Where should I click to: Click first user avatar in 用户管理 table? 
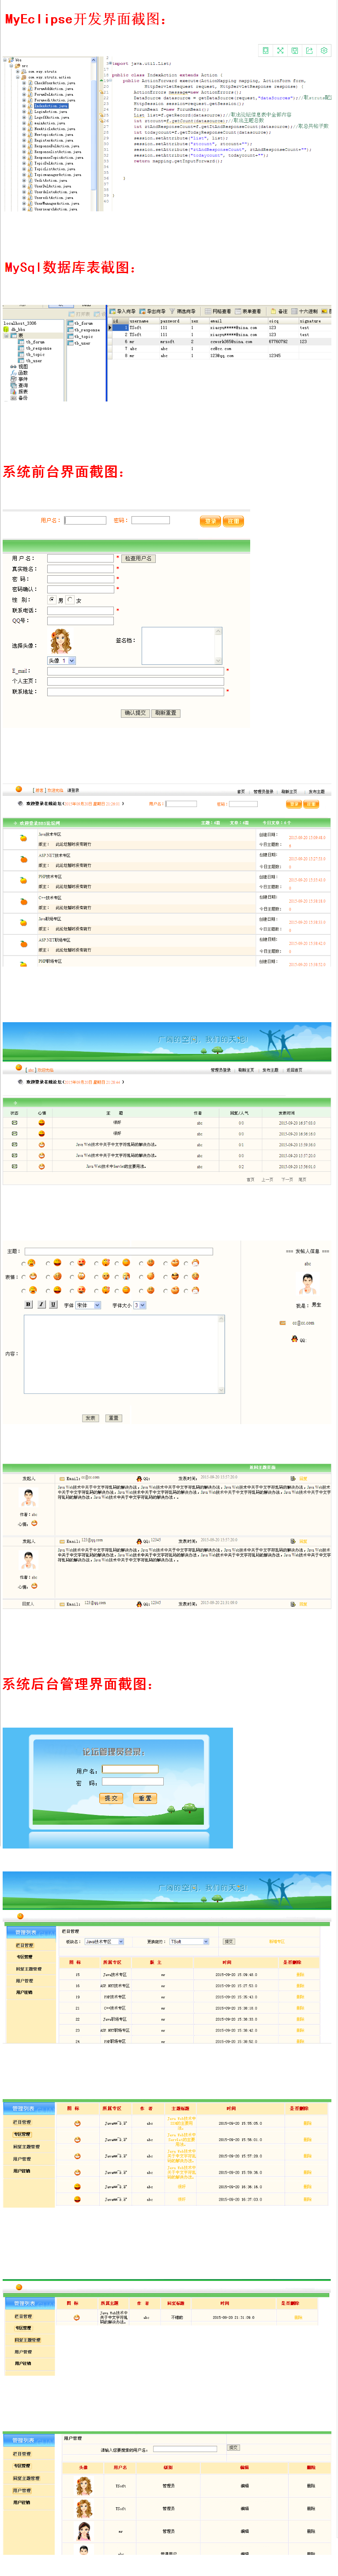[x=84, y=2486]
